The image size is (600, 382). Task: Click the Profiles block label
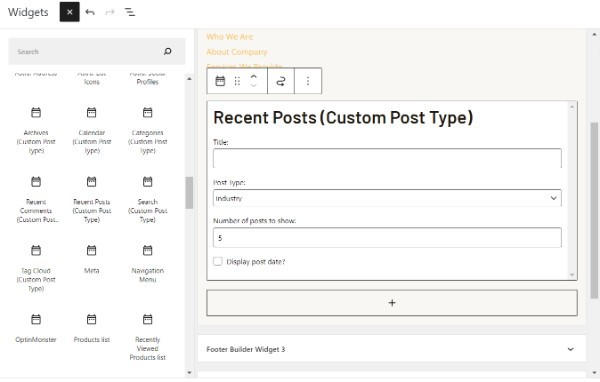click(x=147, y=82)
